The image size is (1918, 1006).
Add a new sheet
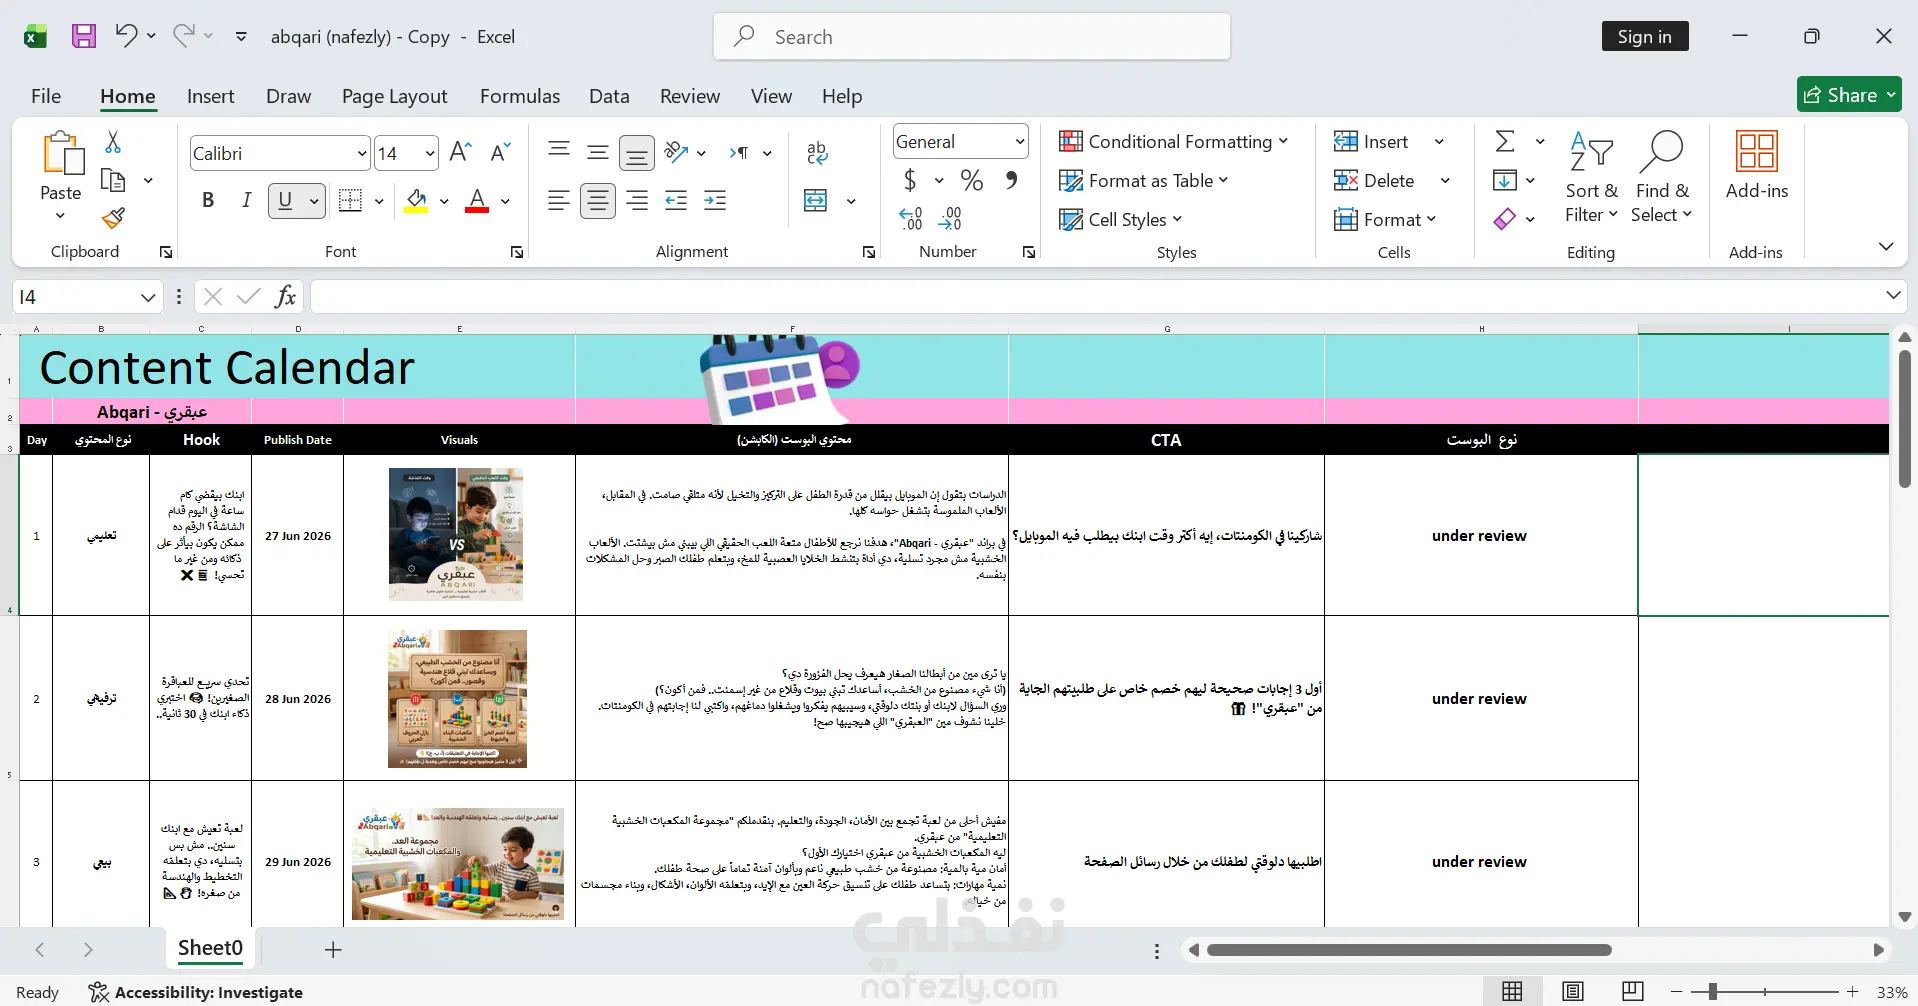[x=333, y=949]
